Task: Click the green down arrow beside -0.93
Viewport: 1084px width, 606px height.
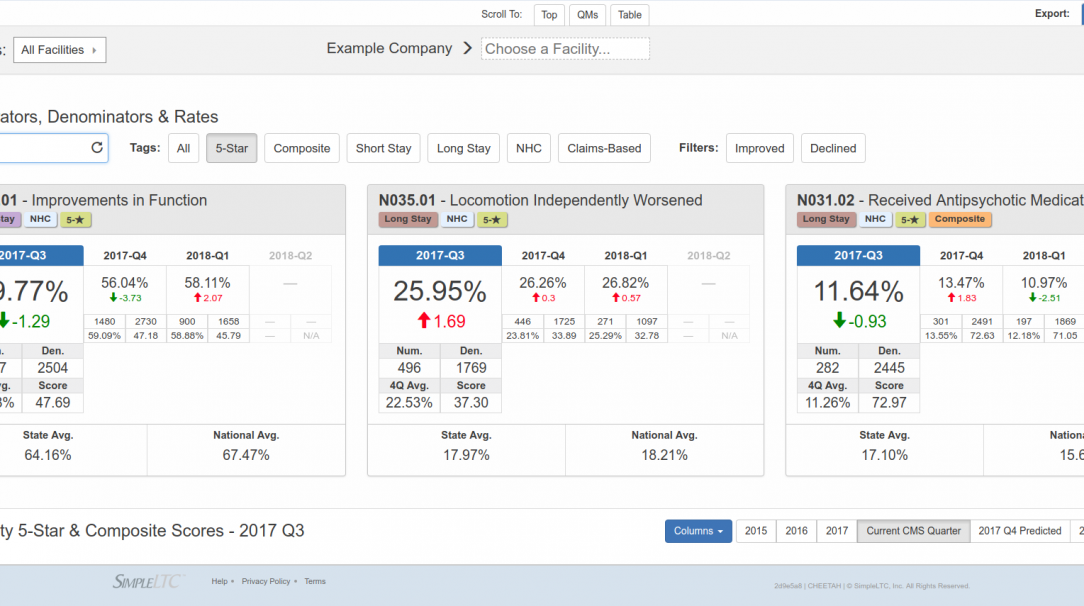Action: point(840,322)
